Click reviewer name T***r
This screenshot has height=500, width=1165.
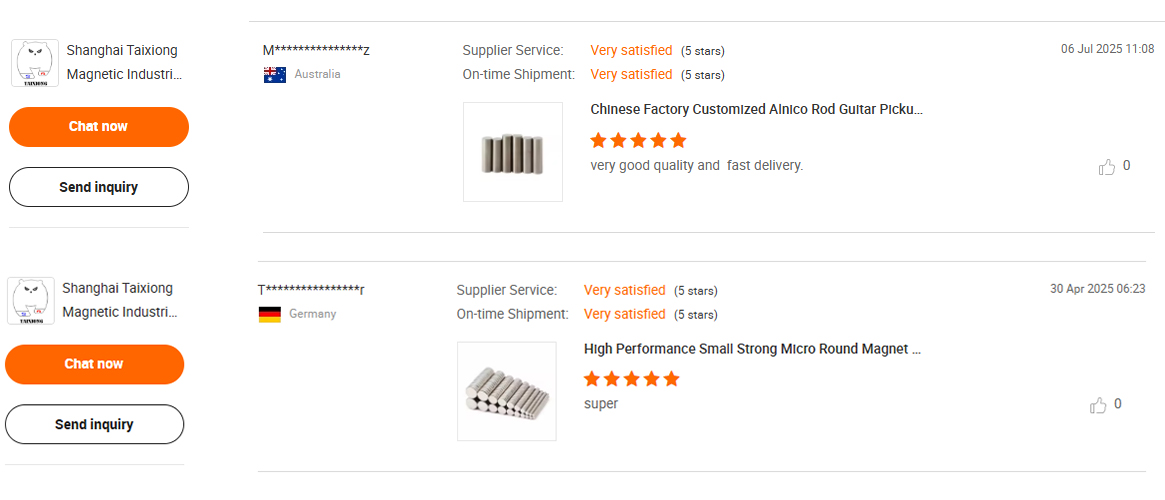tap(311, 290)
